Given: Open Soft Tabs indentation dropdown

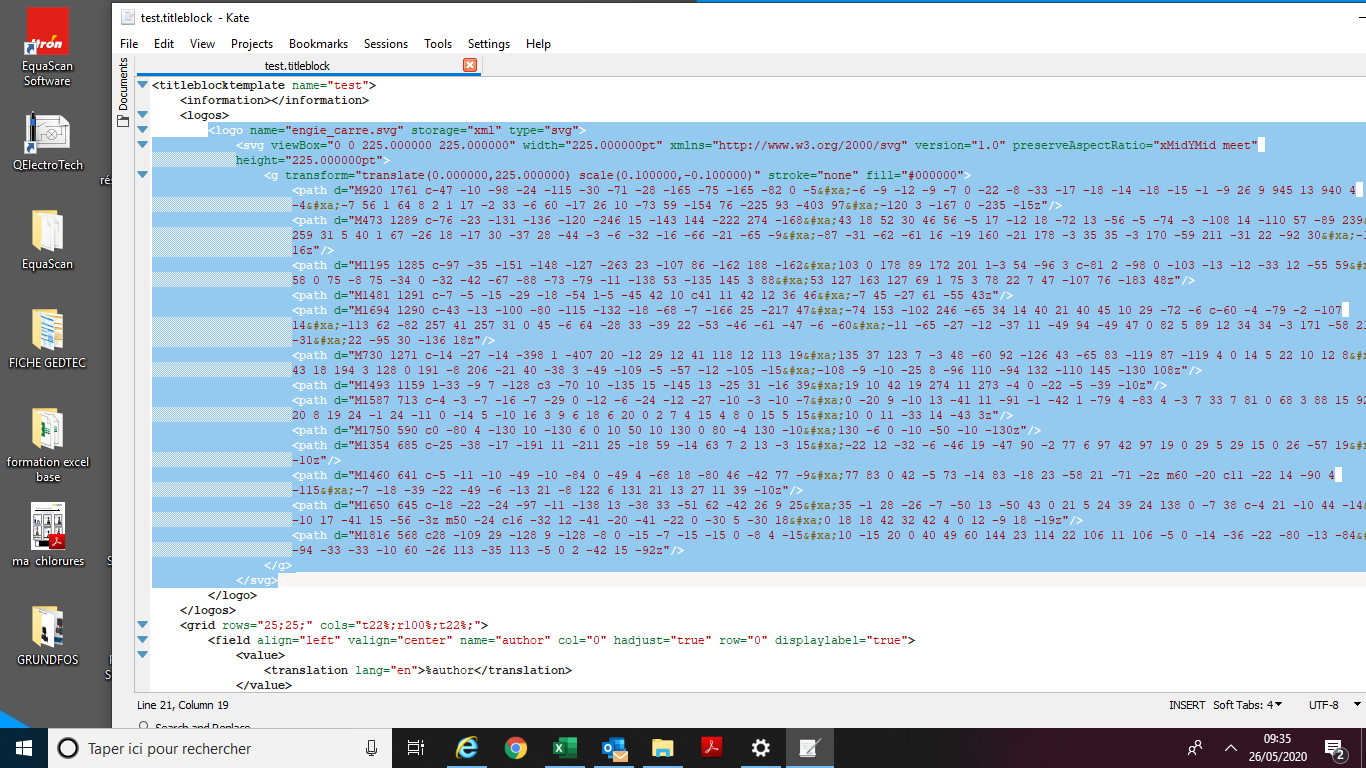Looking at the screenshot, I should point(1248,705).
